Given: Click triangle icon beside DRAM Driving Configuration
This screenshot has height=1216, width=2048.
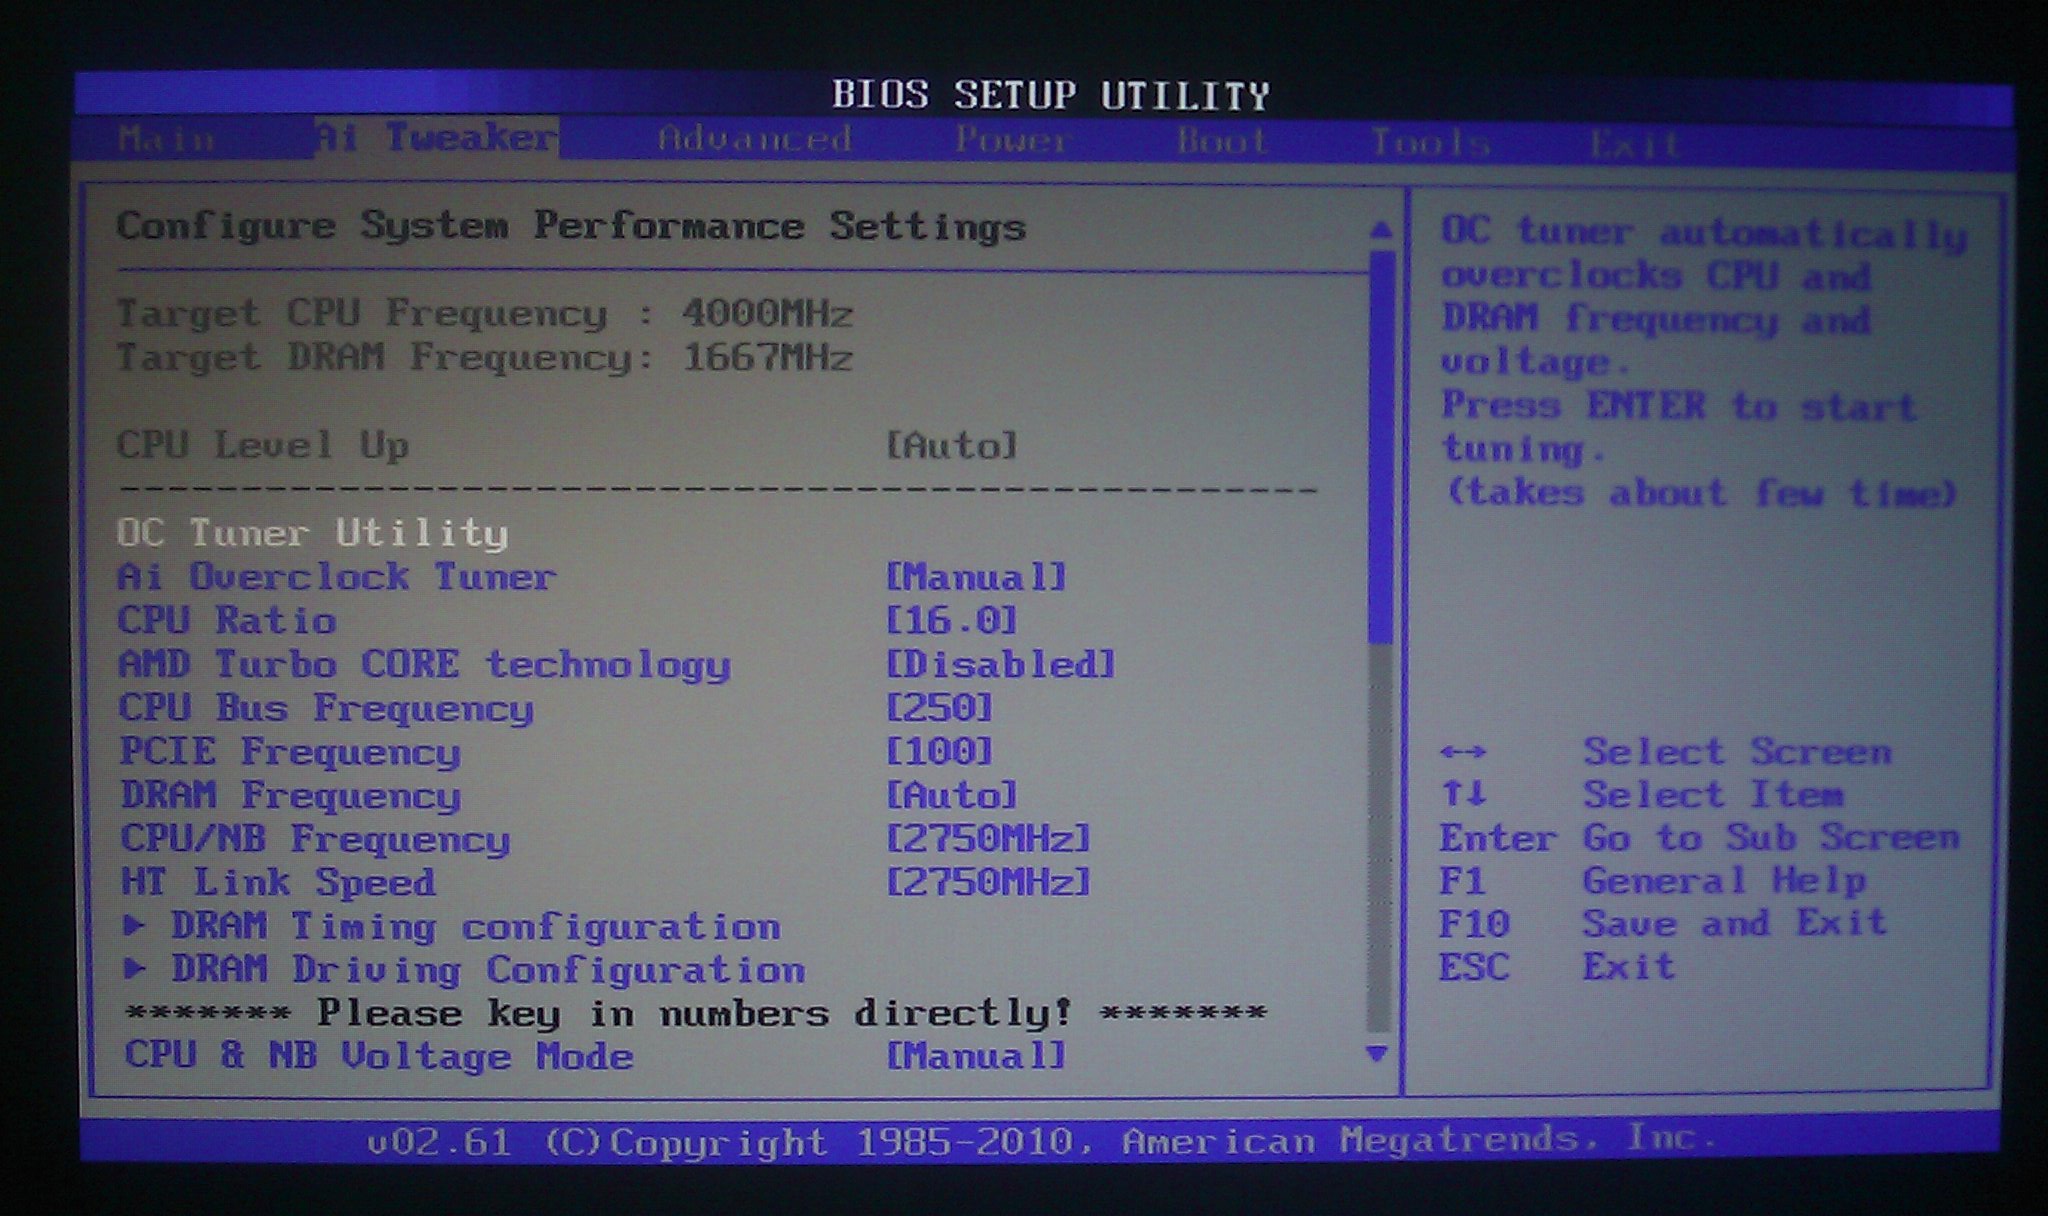Looking at the screenshot, I should [134, 968].
